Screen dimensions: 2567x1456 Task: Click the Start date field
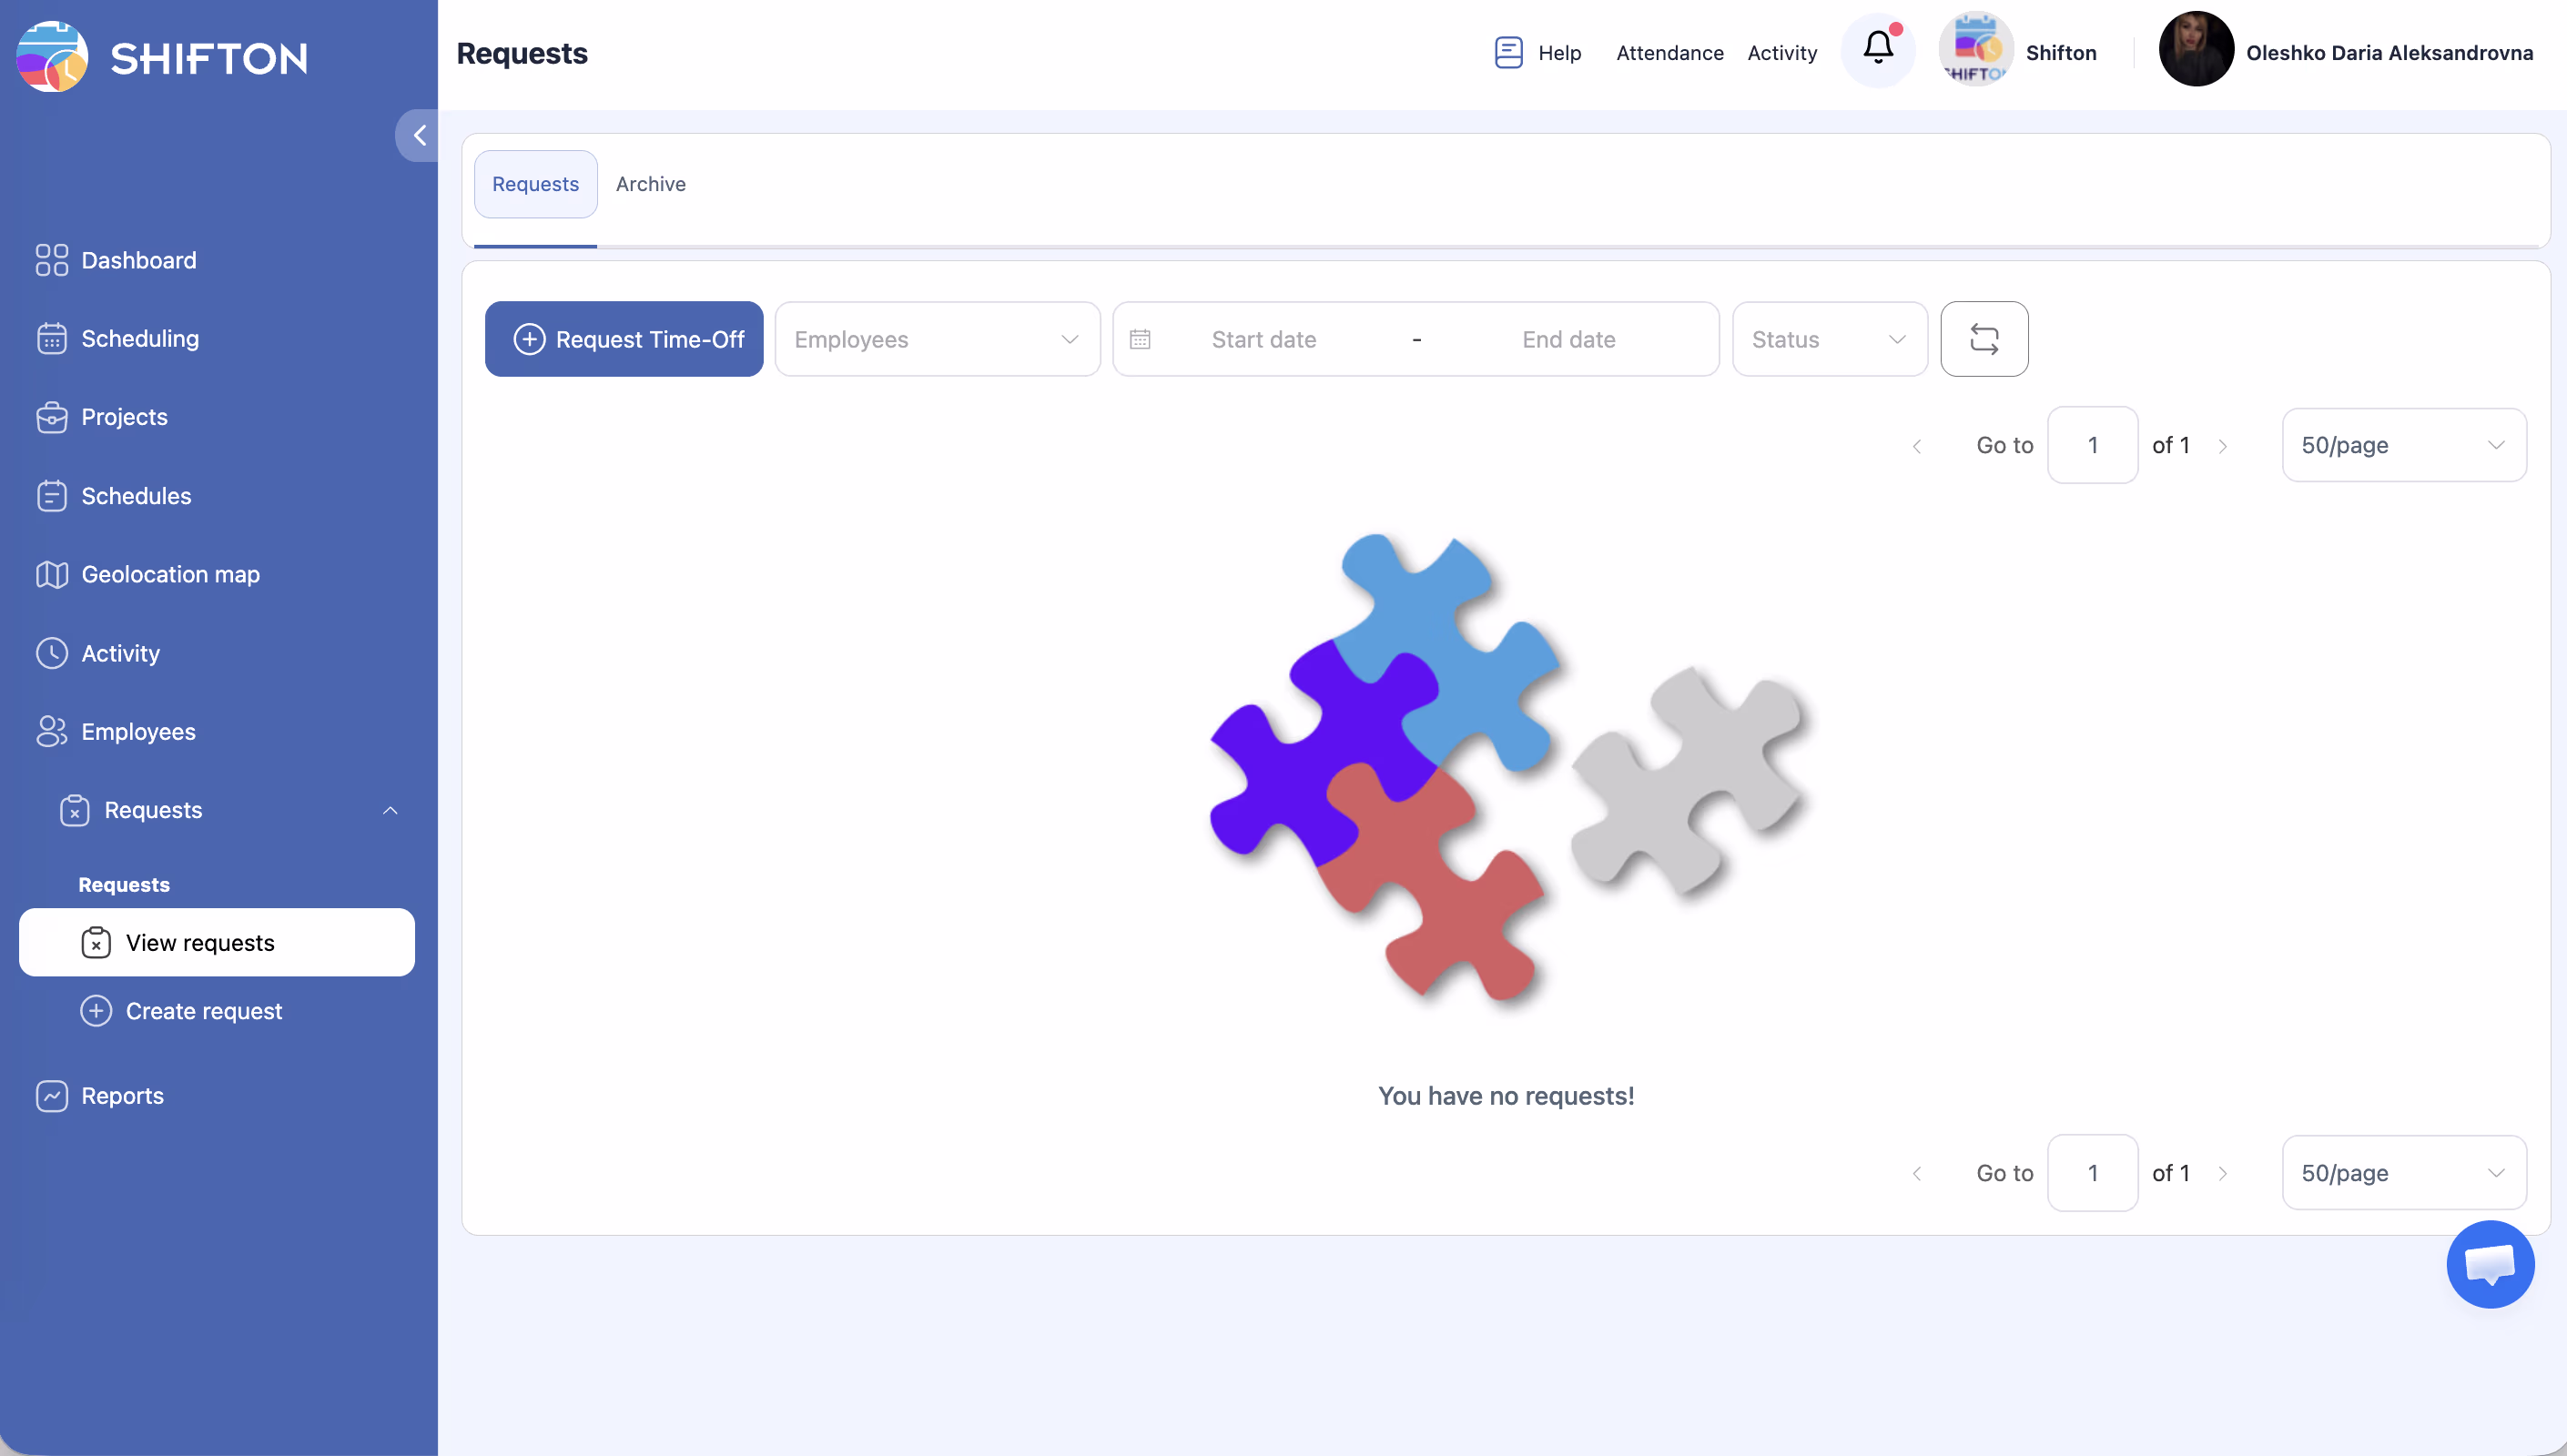[x=1263, y=340]
